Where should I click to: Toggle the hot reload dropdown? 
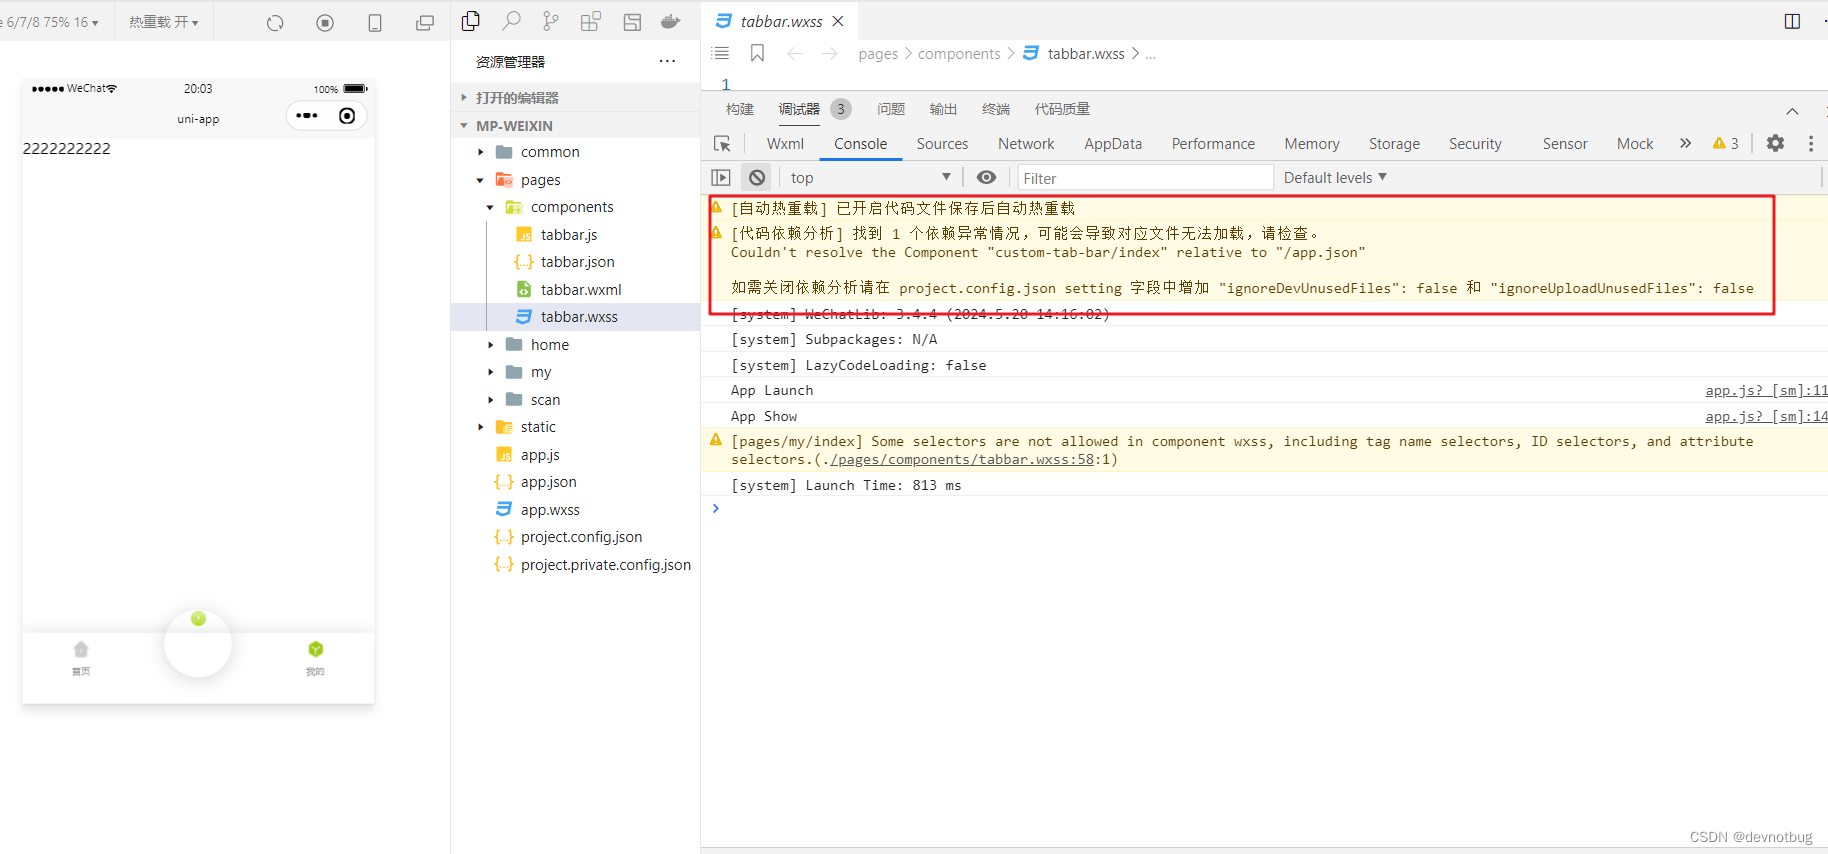164,22
